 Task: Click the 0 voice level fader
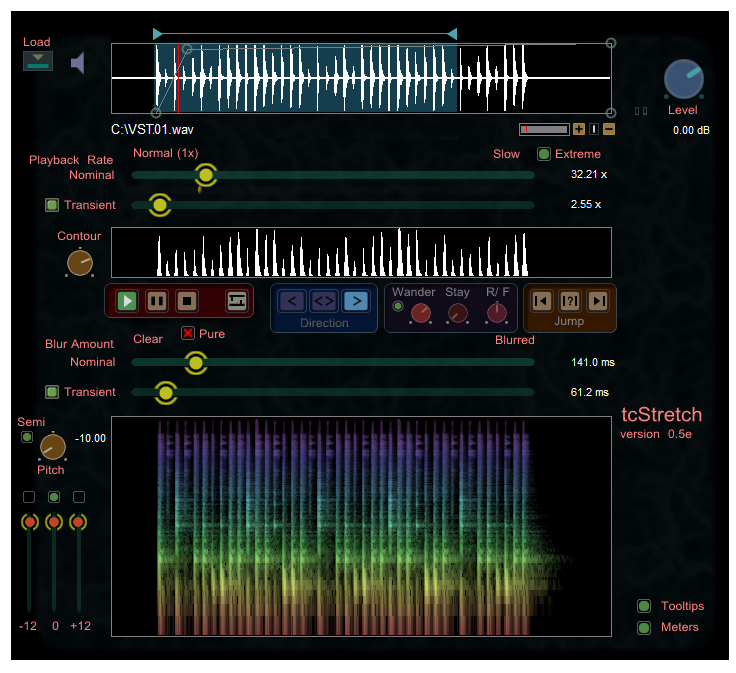click(x=54, y=522)
